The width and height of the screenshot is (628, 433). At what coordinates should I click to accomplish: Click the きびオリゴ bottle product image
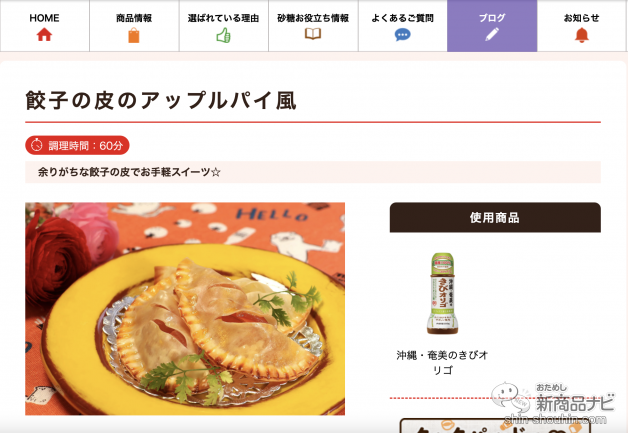pos(442,294)
